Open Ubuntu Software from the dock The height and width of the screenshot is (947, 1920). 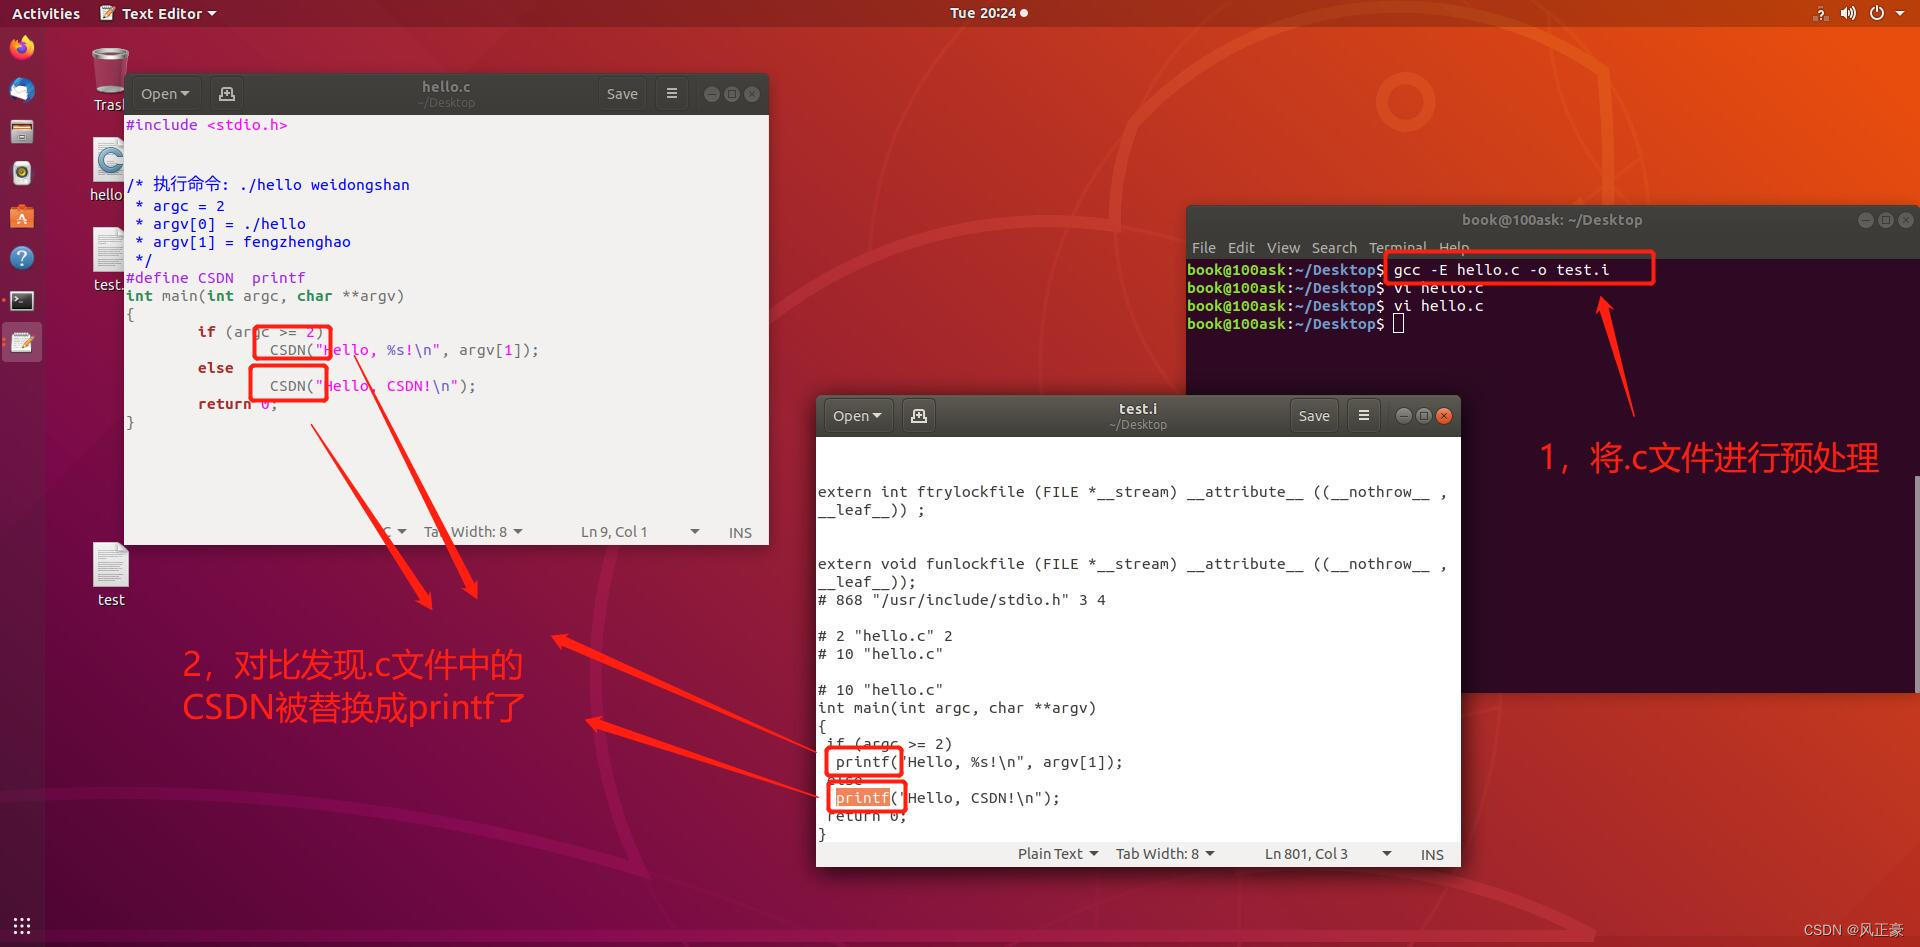coord(22,216)
